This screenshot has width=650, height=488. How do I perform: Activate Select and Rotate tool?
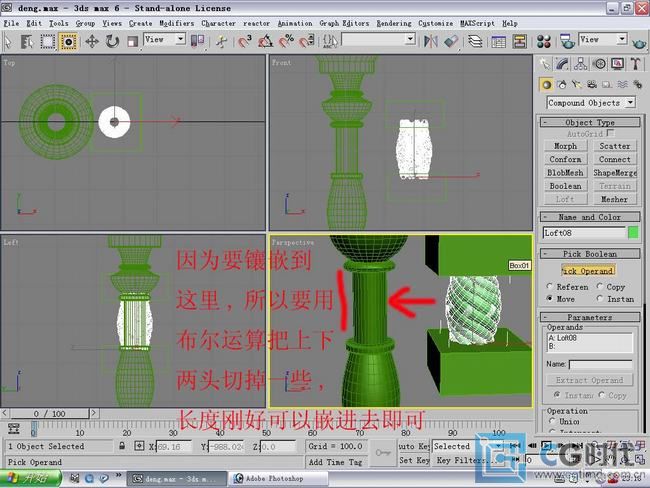pyautogui.click(x=112, y=41)
